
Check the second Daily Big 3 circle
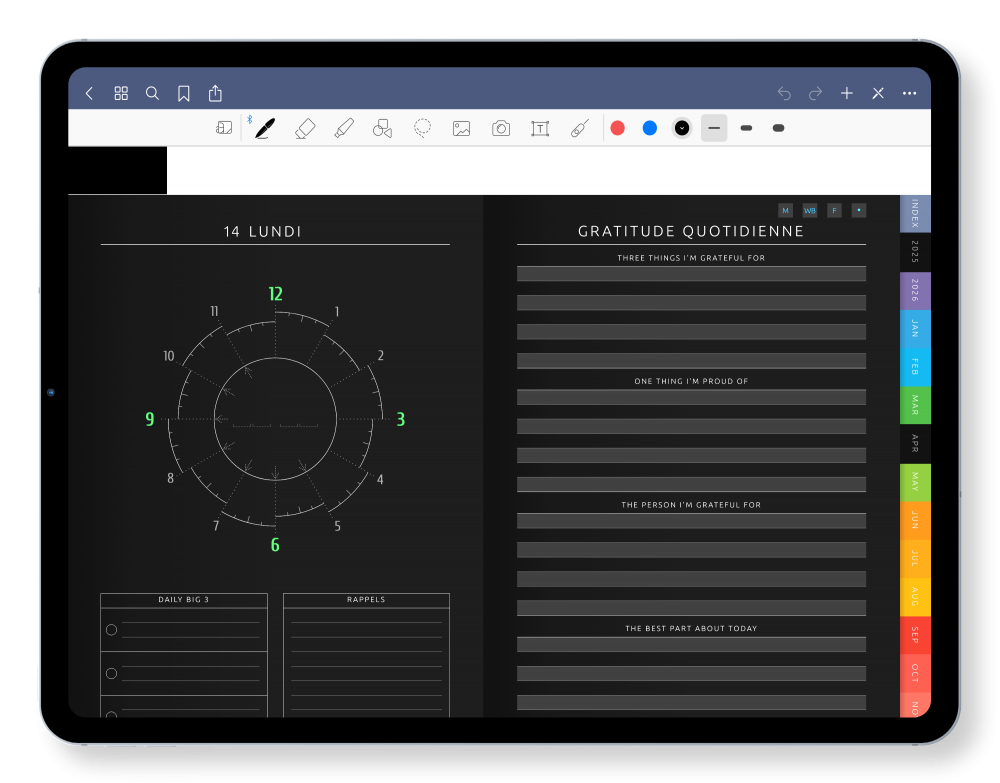(112, 673)
